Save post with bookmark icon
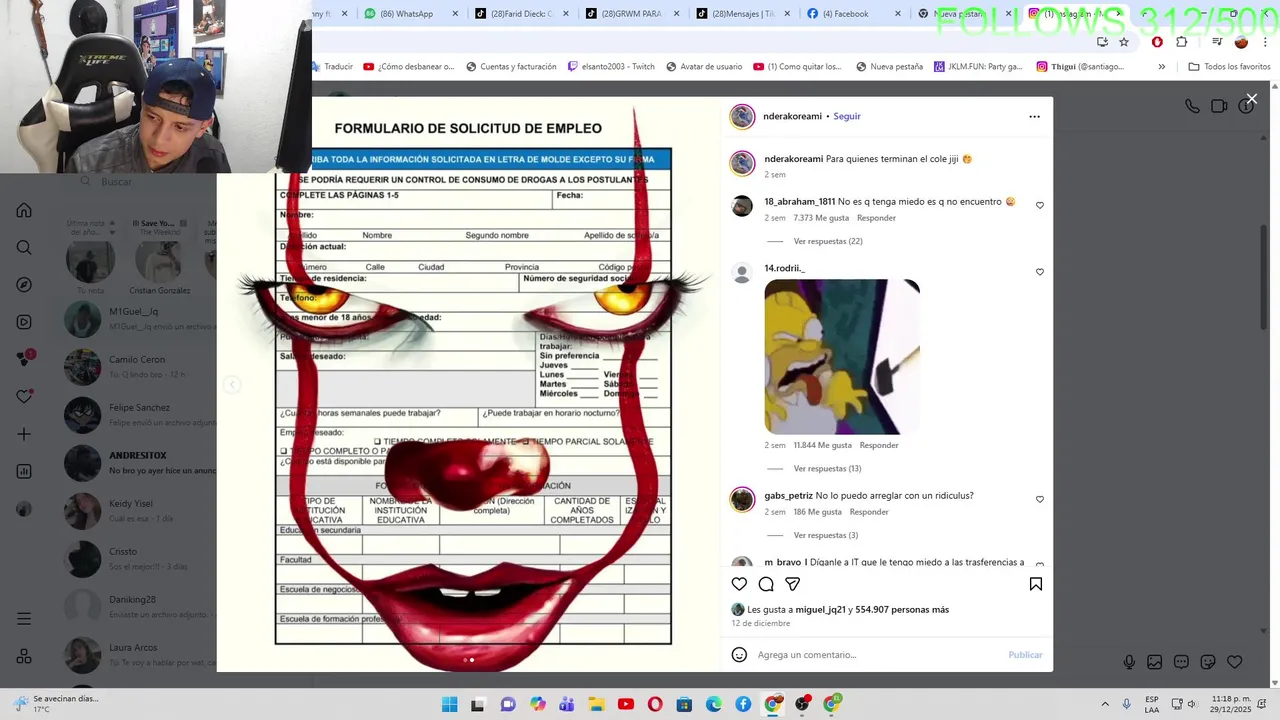Viewport: 1280px width, 720px height. click(1036, 584)
